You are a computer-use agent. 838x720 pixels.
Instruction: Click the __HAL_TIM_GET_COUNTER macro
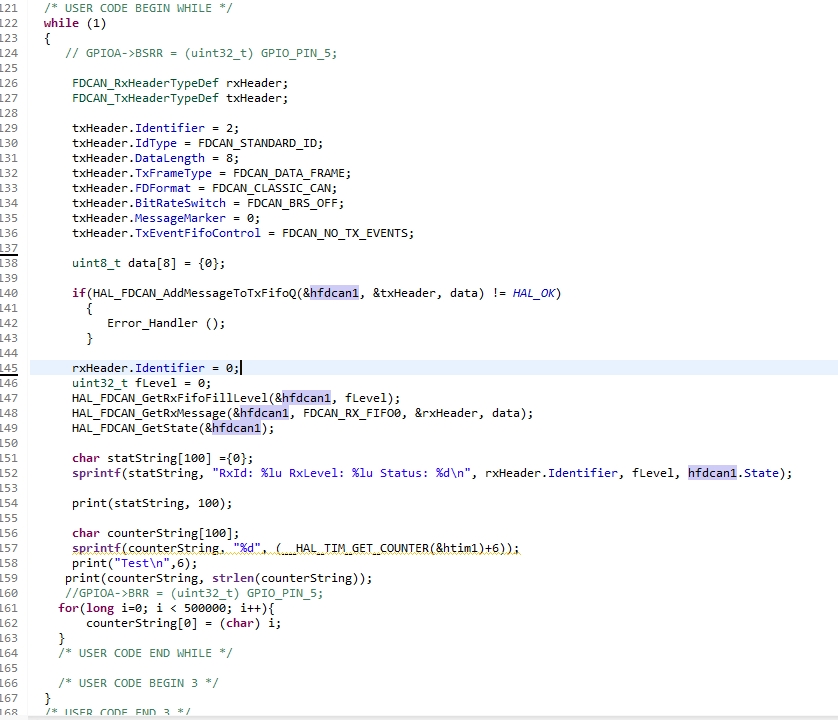pos(354,548)
